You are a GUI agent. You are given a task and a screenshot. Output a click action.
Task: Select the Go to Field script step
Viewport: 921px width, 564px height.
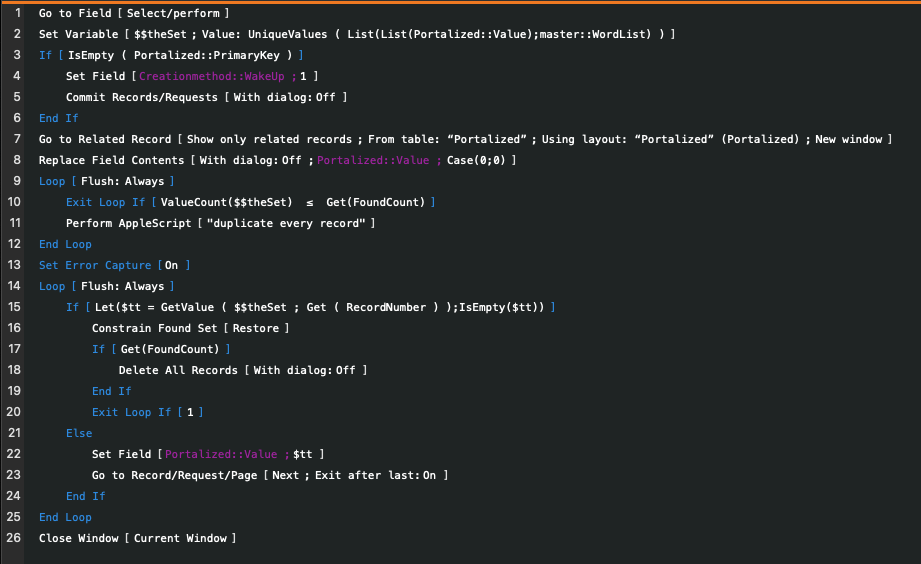point(134,13)
